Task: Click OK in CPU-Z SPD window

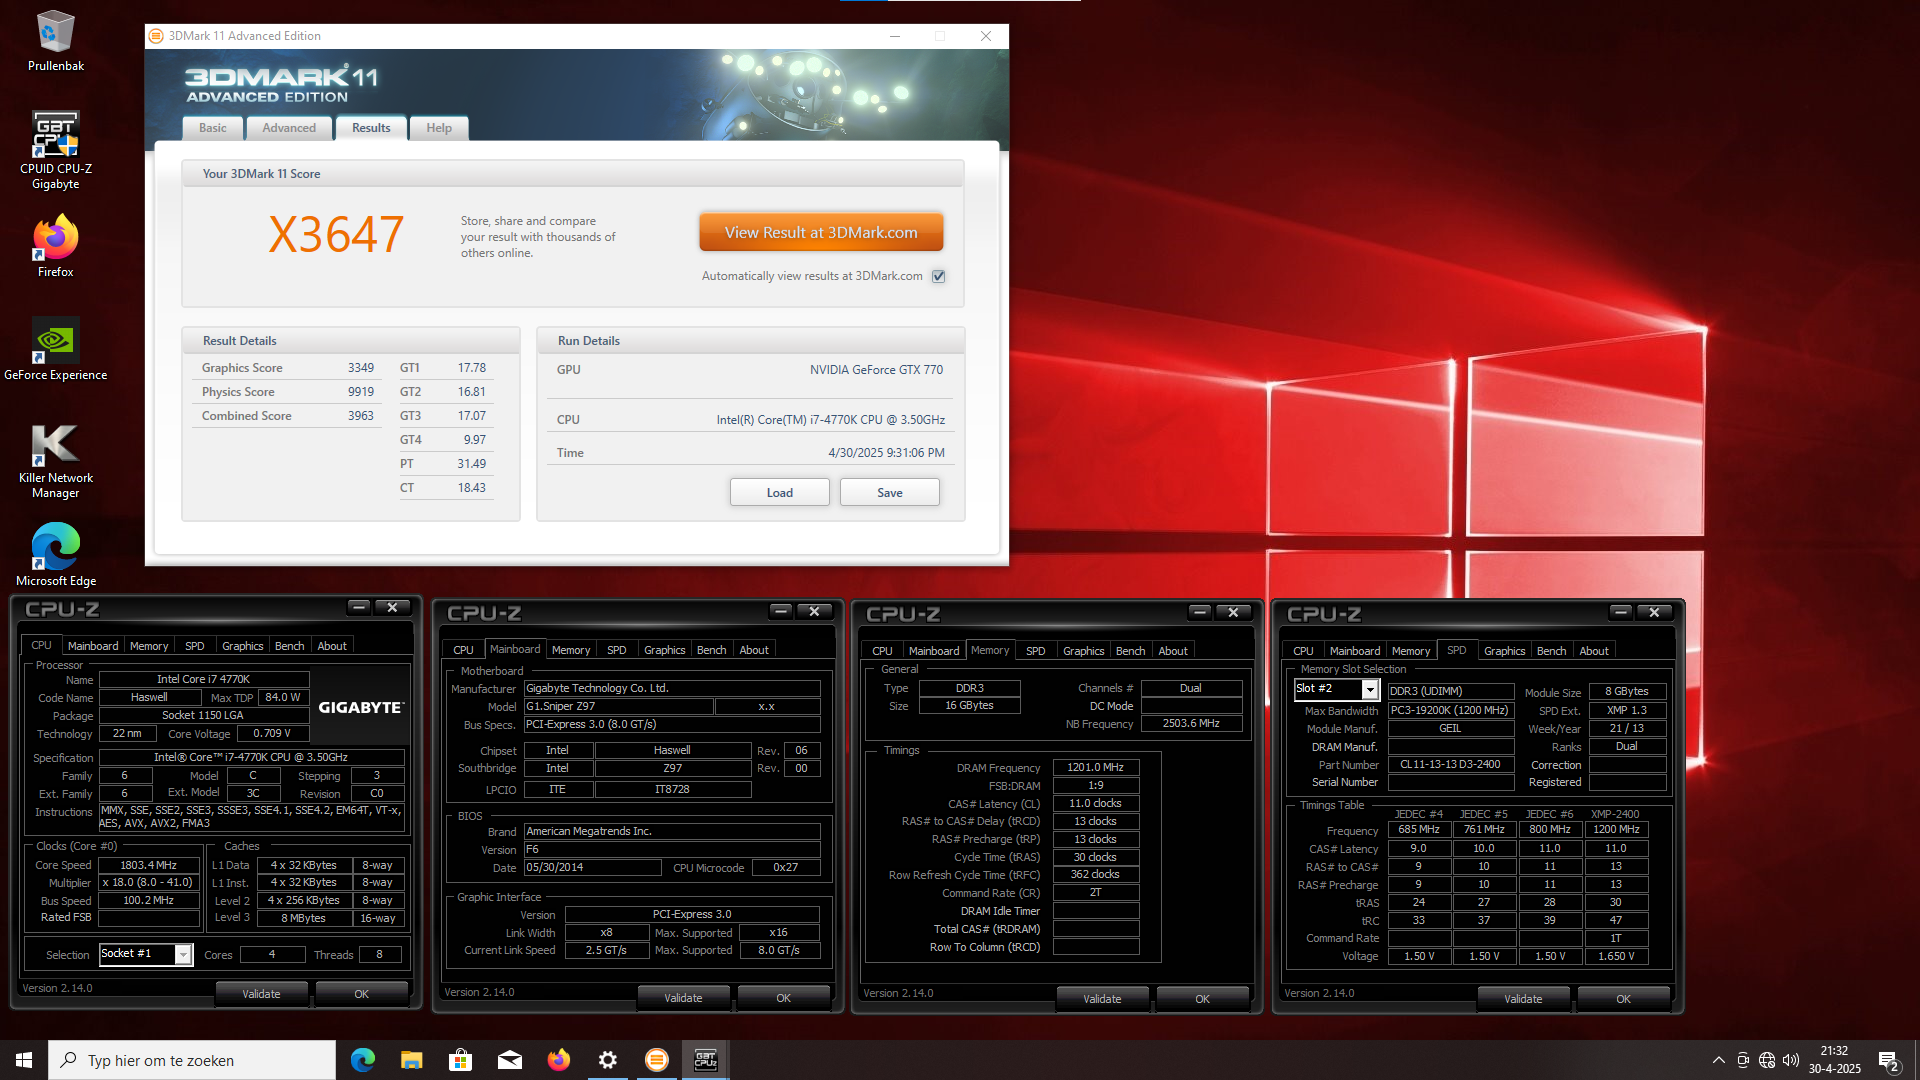Action: click(x=1623, y=999)
